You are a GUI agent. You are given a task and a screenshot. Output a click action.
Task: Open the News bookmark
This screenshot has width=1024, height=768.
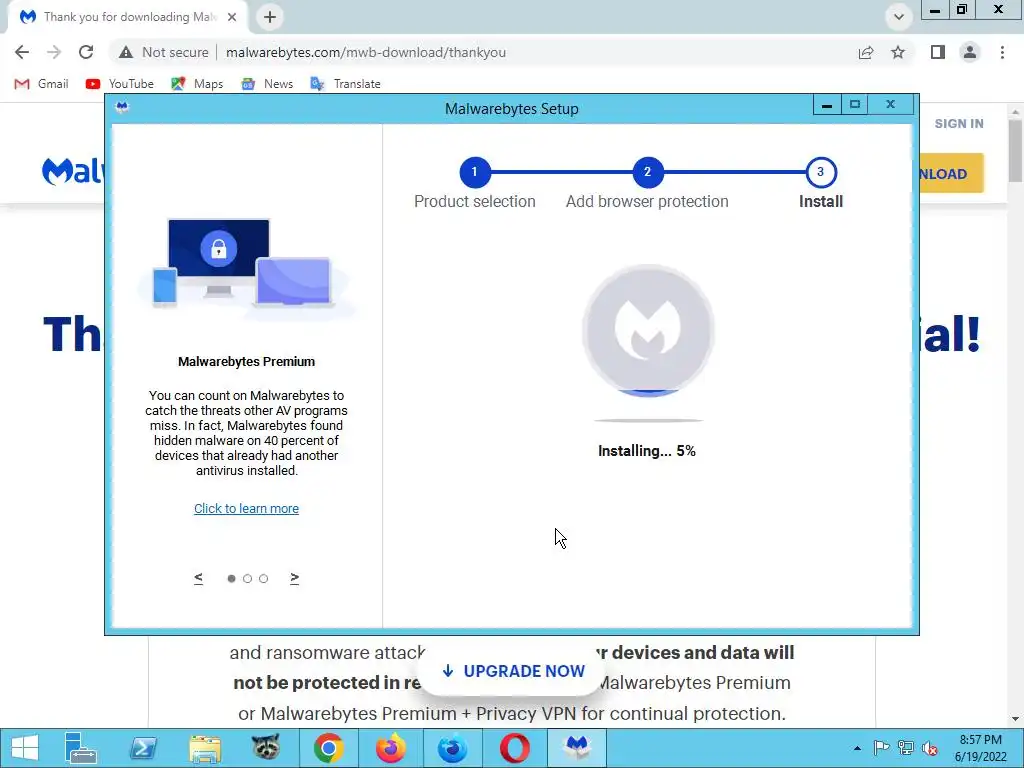tap(266, 84)
